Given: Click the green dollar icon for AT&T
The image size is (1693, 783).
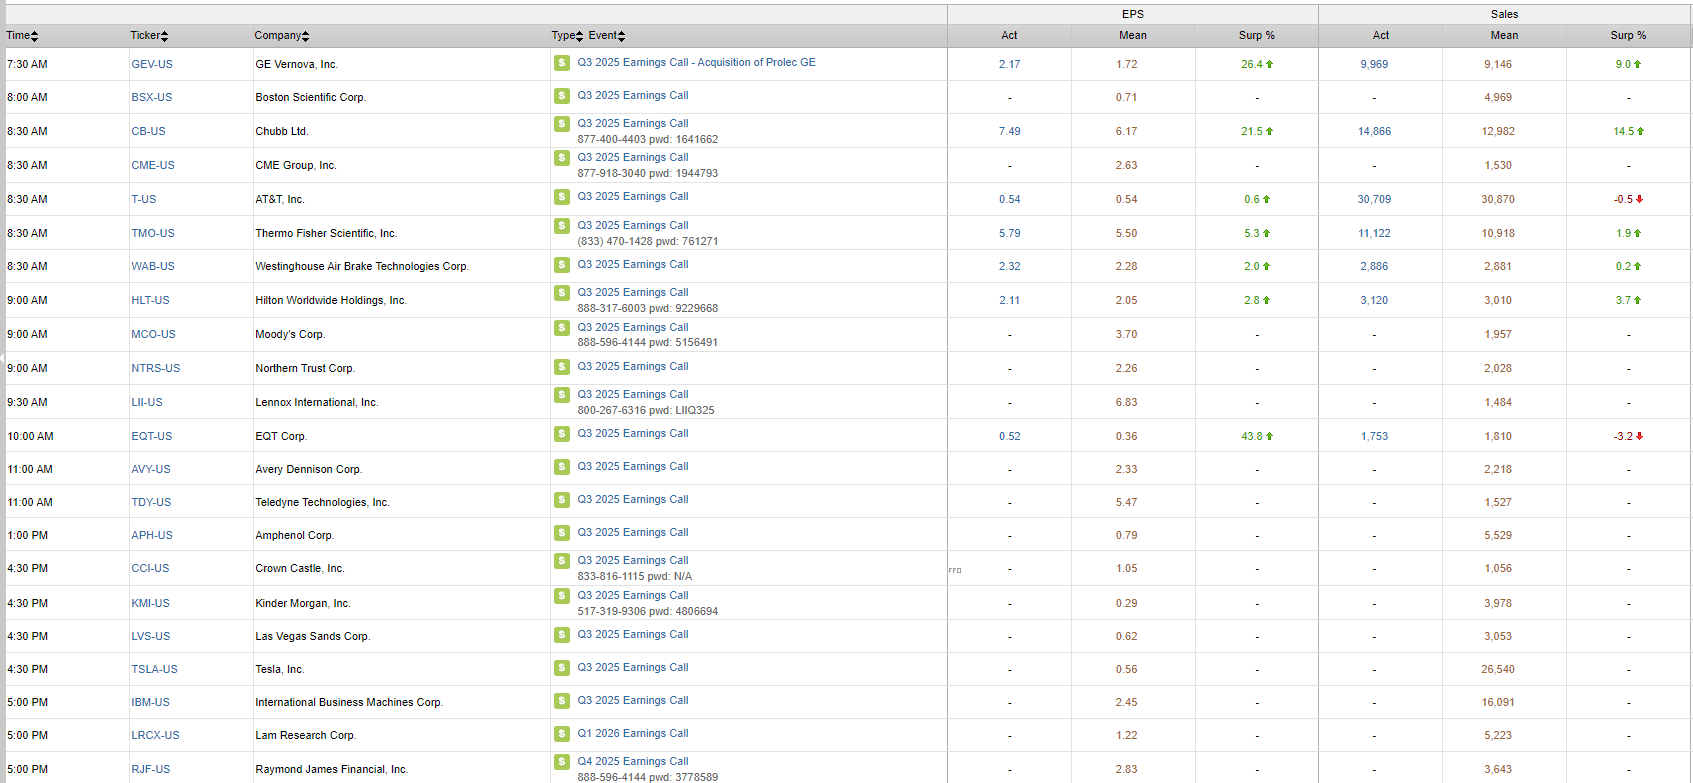Looking at the screenshot, I should point(562,197).
